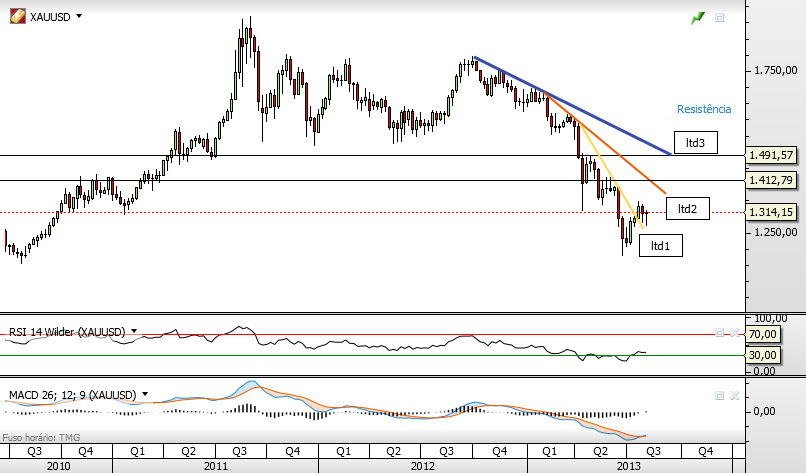This screenshot has width=806, height=473.
Task: Close the MACD indicator panel
Action: [x=735, y=395]
